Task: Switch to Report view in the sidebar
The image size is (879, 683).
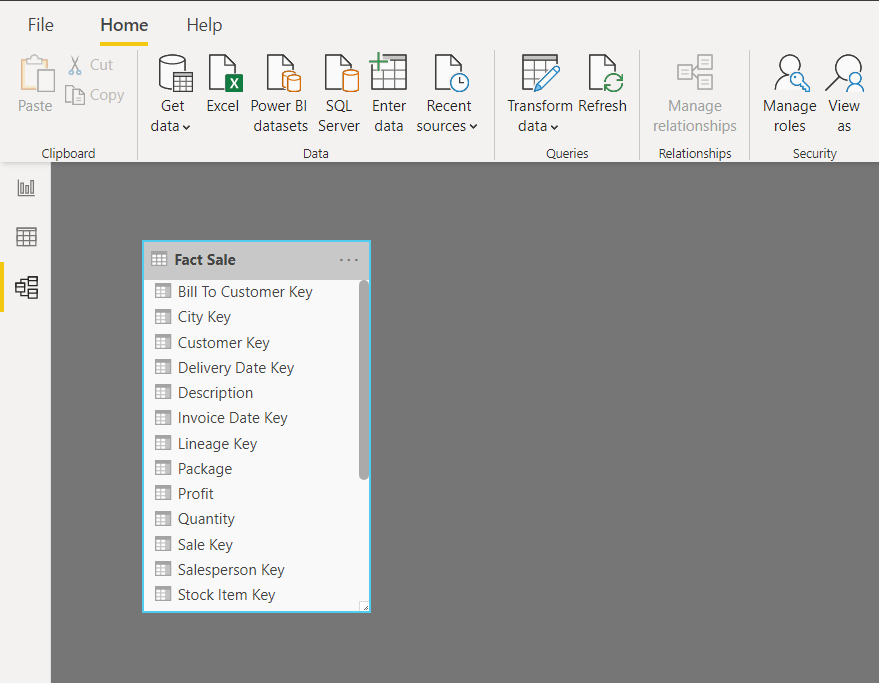Action: [x=25, y=186]
